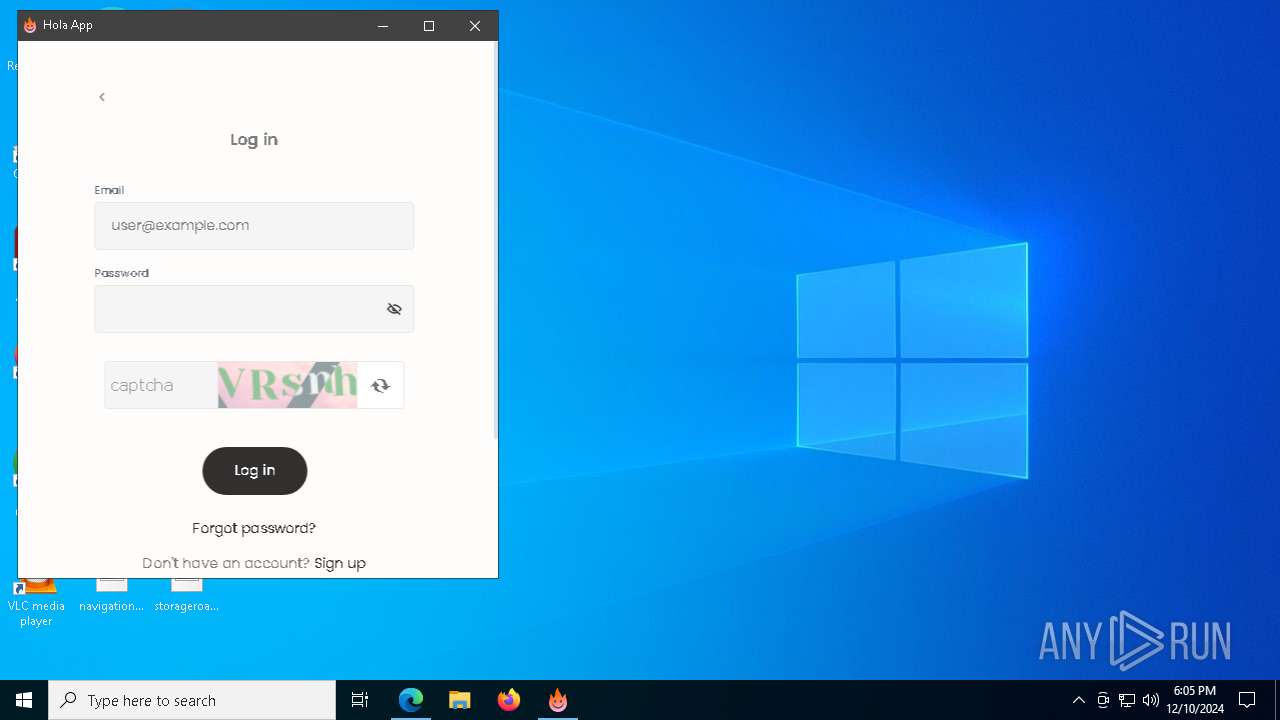Click the meet-now tray icon
Viewport: 1280px width, 720px height.
click(x=1103, y=700)
